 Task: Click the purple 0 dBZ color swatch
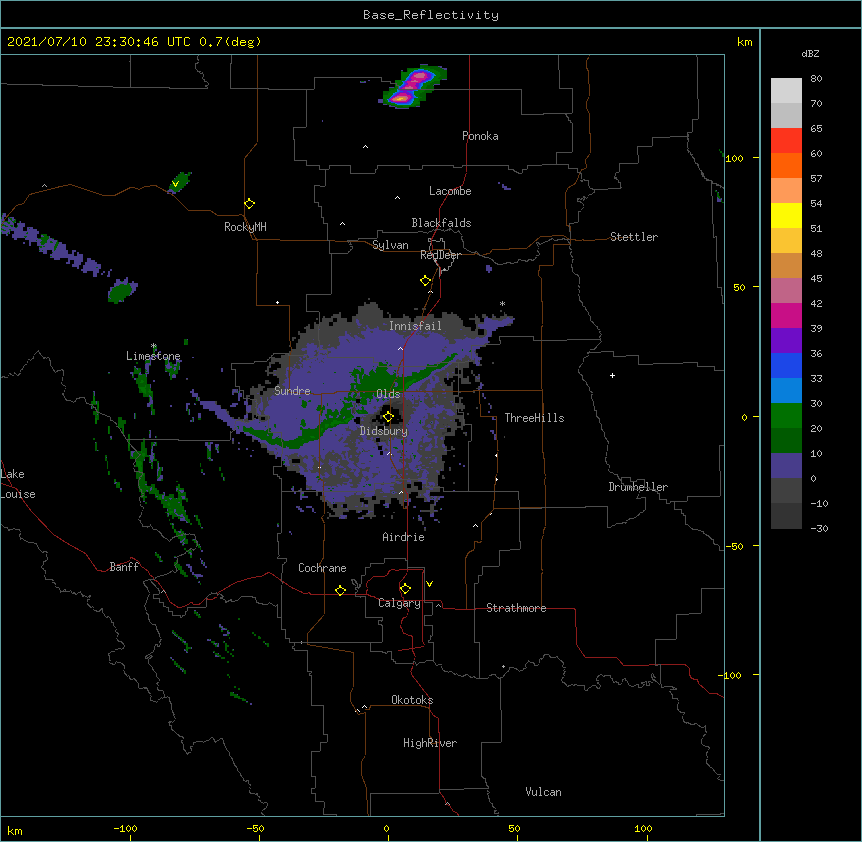(x=786, y=466)
